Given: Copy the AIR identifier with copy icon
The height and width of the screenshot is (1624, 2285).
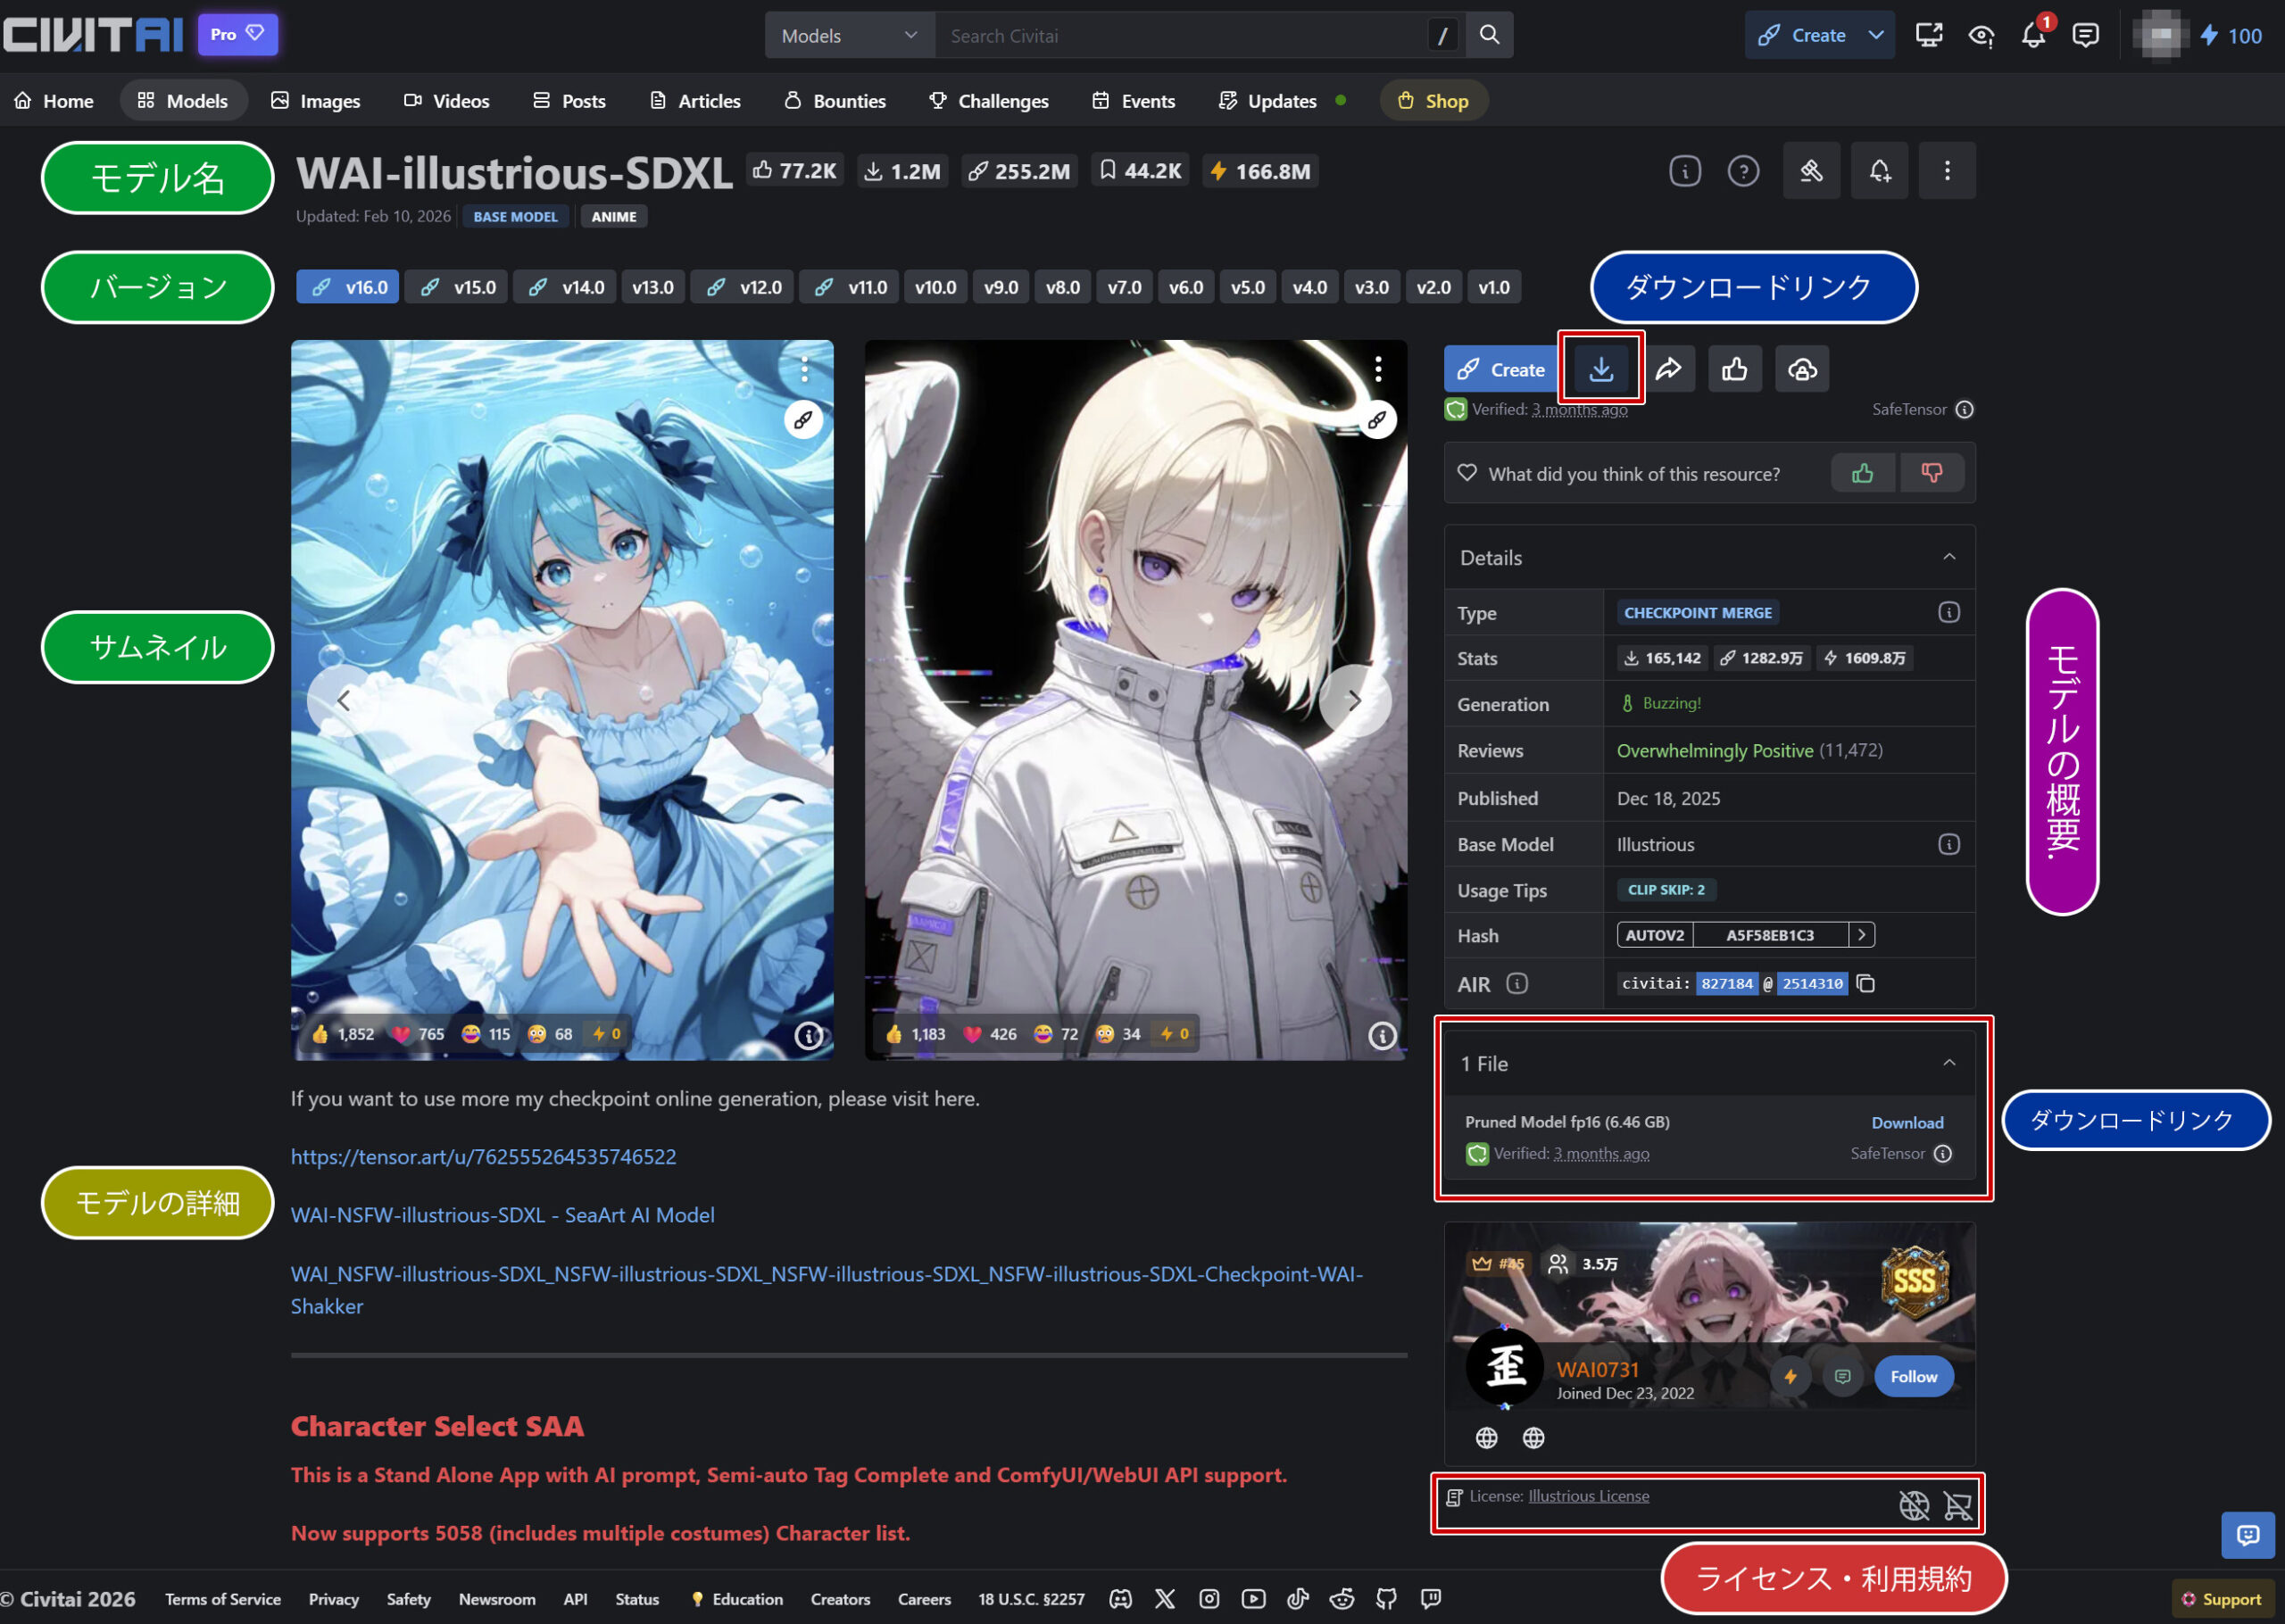Looking at the screenshot, I should [x=1865, y=983].
